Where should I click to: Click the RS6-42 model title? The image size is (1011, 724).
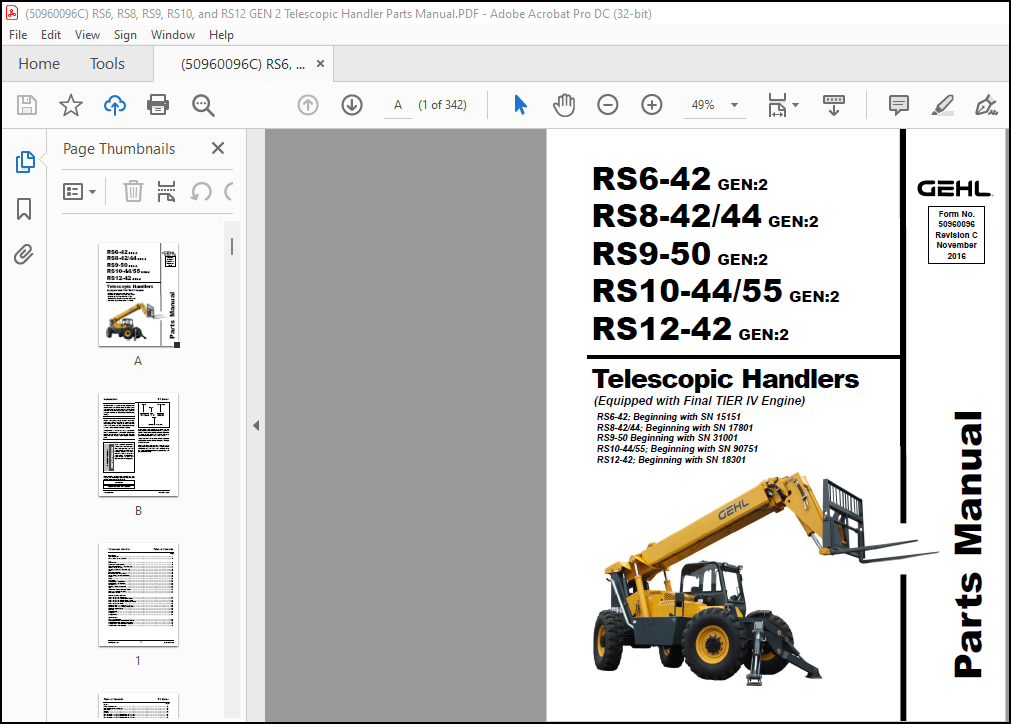(x=680, y=179)
